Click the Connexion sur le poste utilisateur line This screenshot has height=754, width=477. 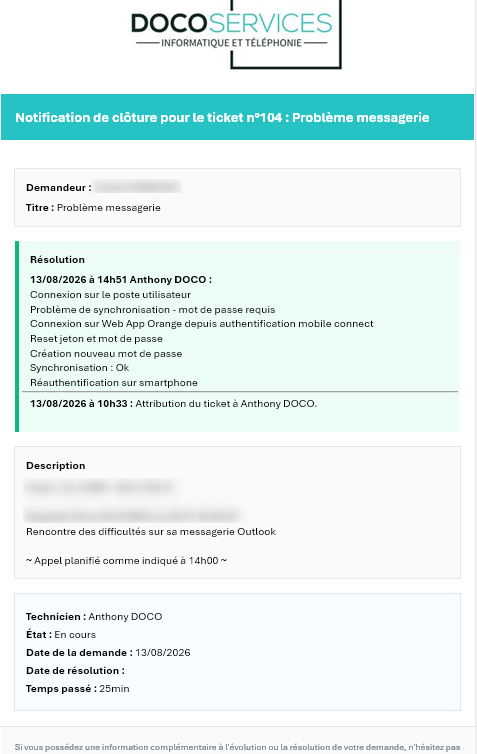pyautogui.click(x=111, y=295)
